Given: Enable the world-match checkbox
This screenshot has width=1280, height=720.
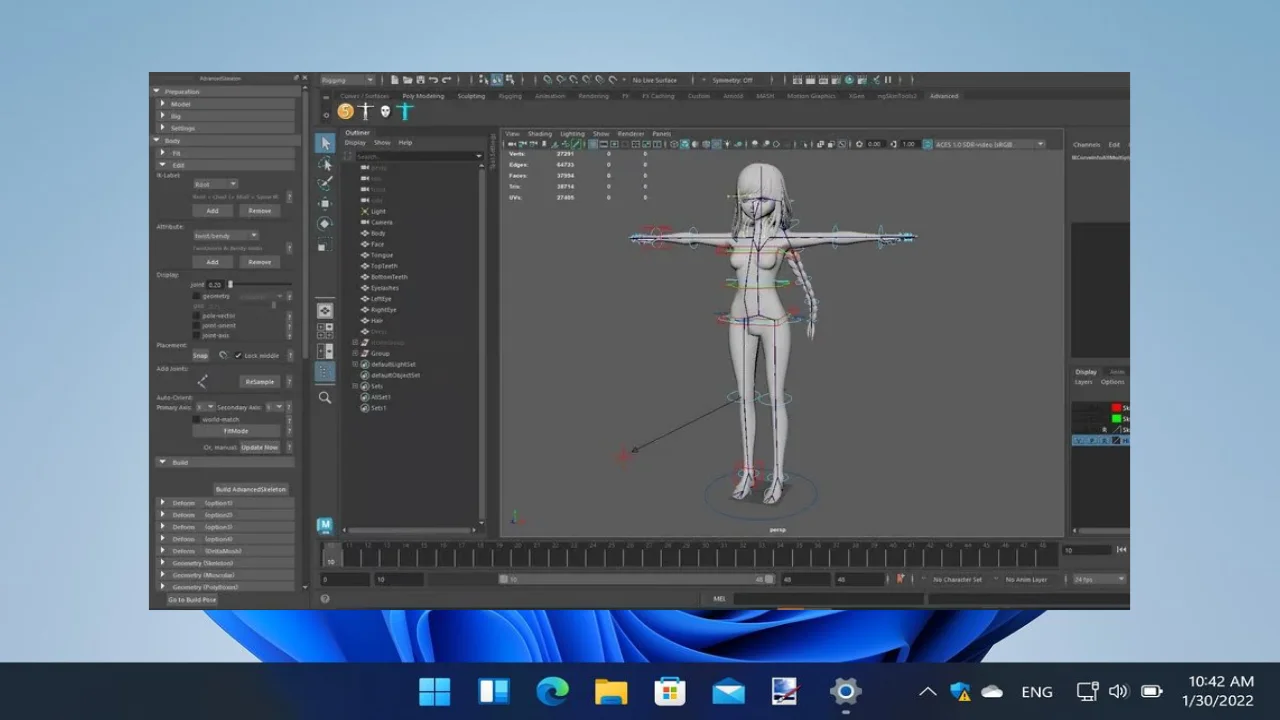Looking at the screenshot, I should tap(197, 419).
